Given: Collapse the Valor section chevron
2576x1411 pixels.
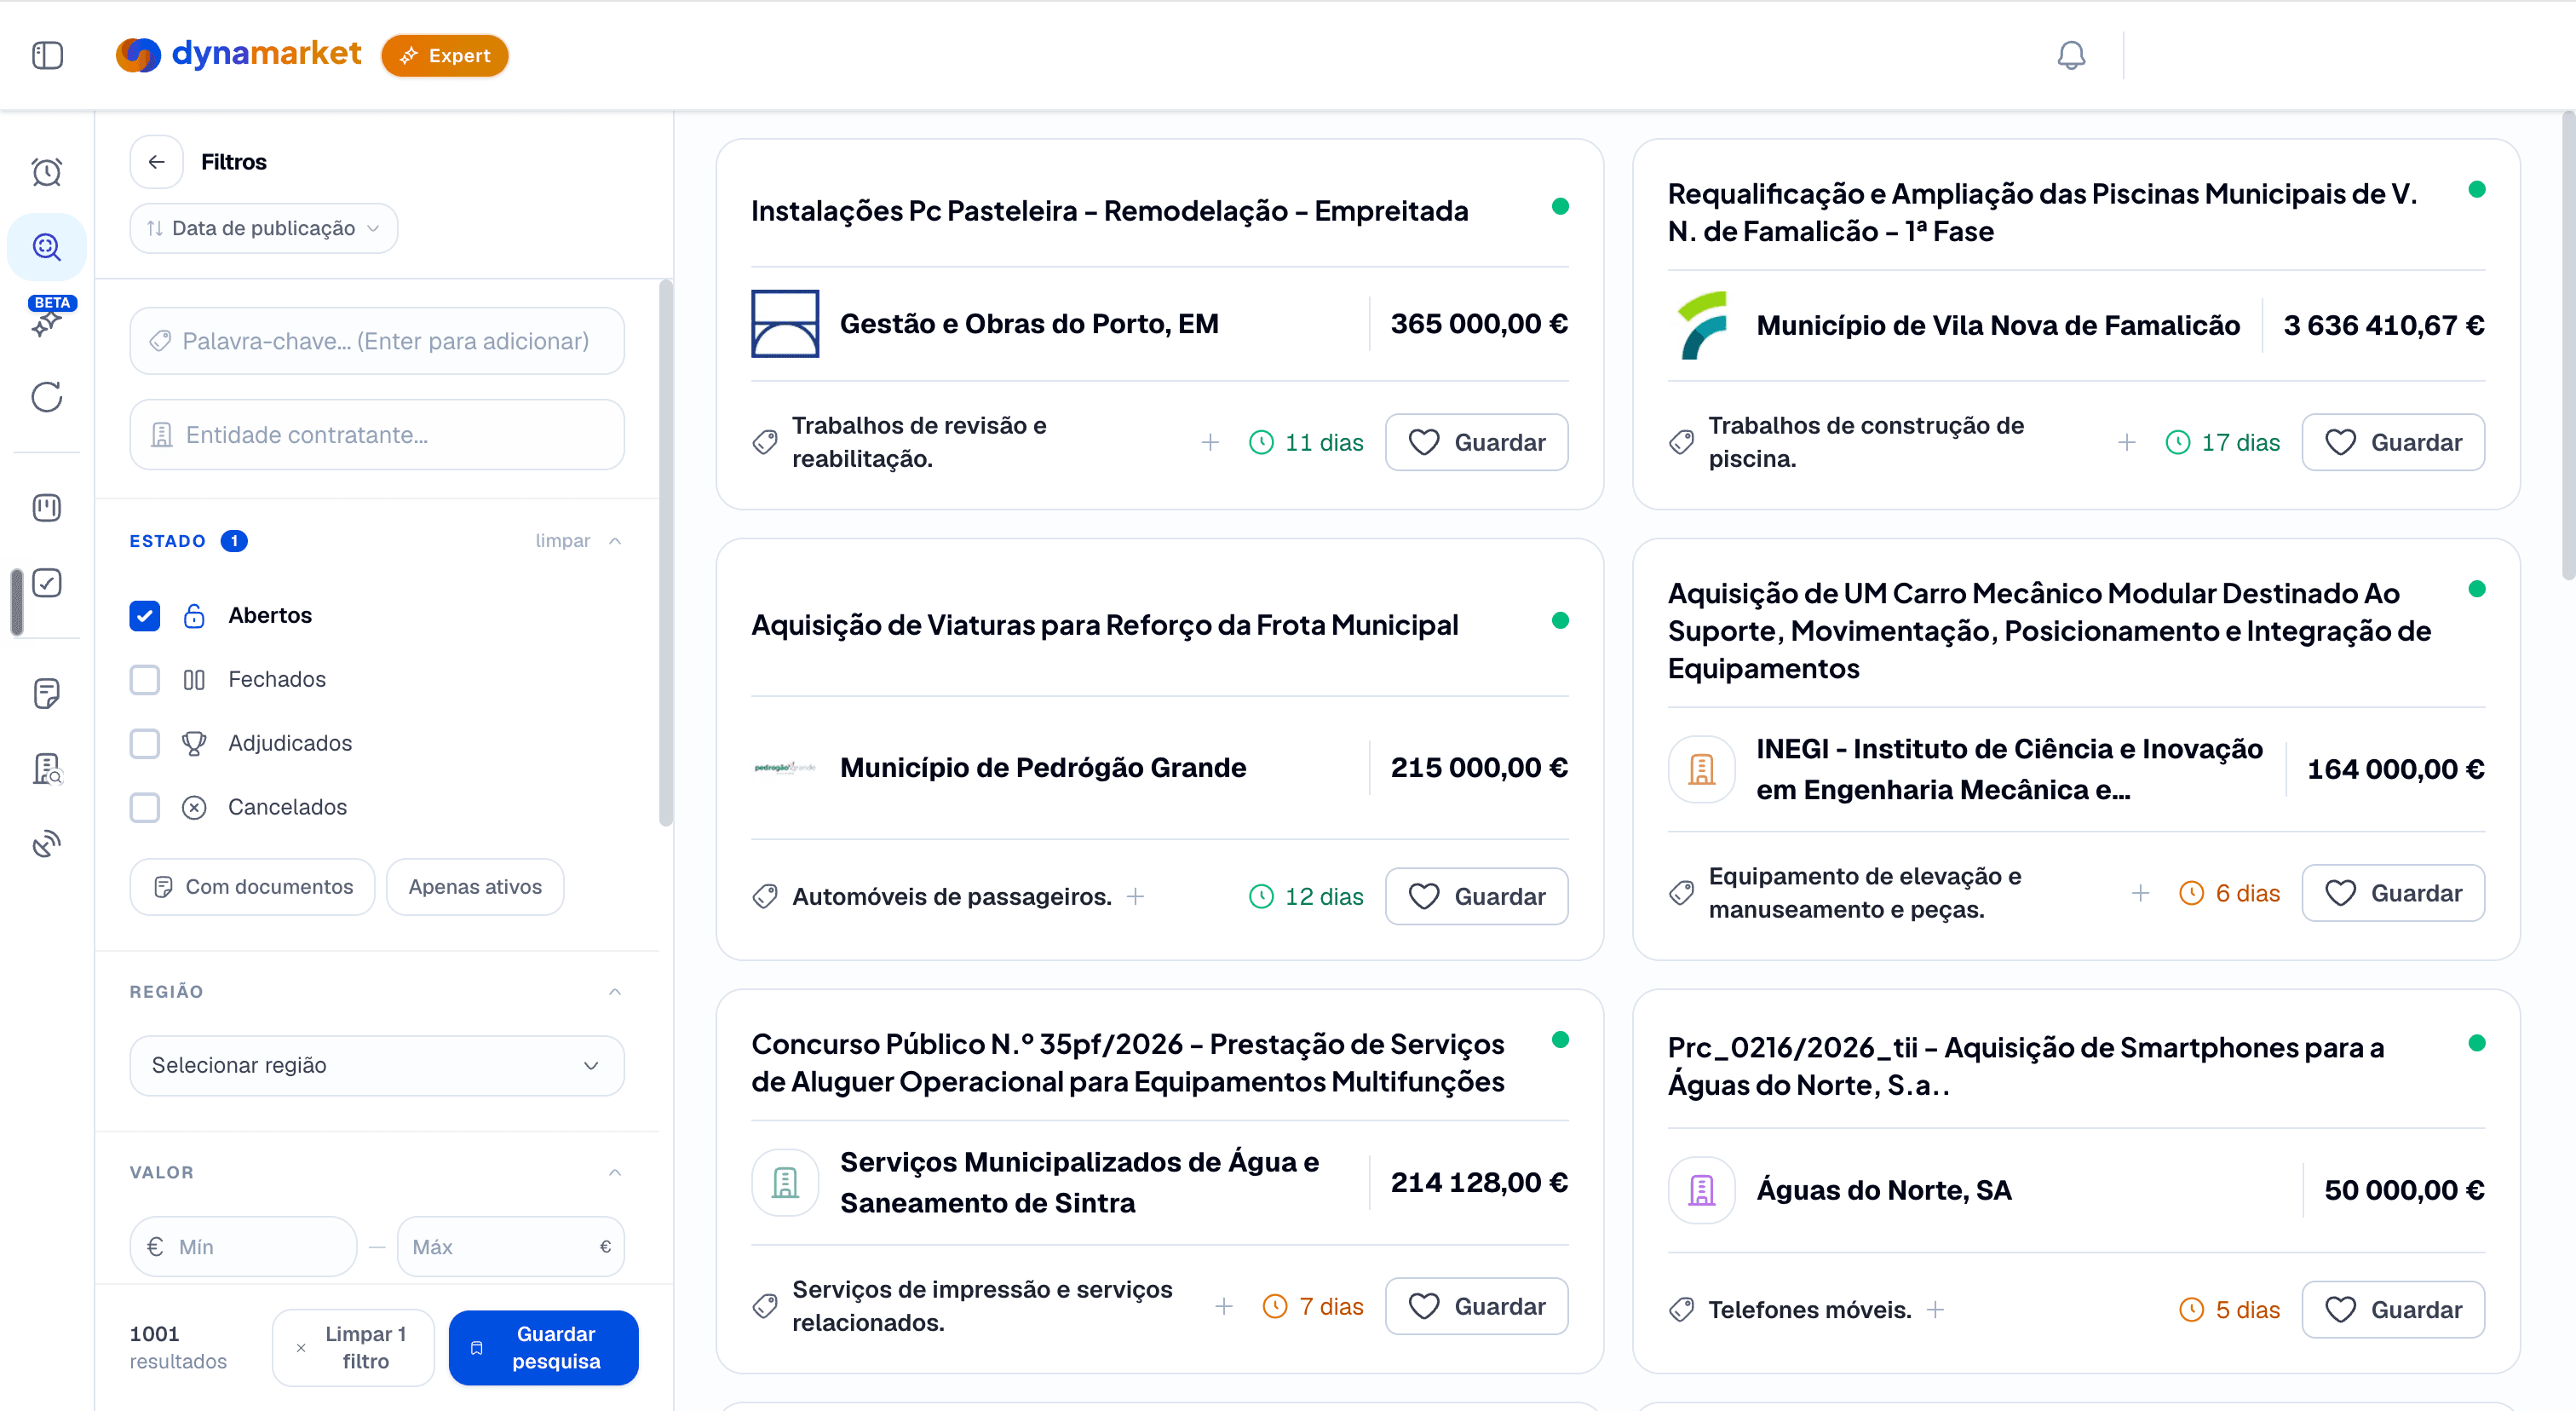Looking at the screenshot, I should (x=615, y=1172).
